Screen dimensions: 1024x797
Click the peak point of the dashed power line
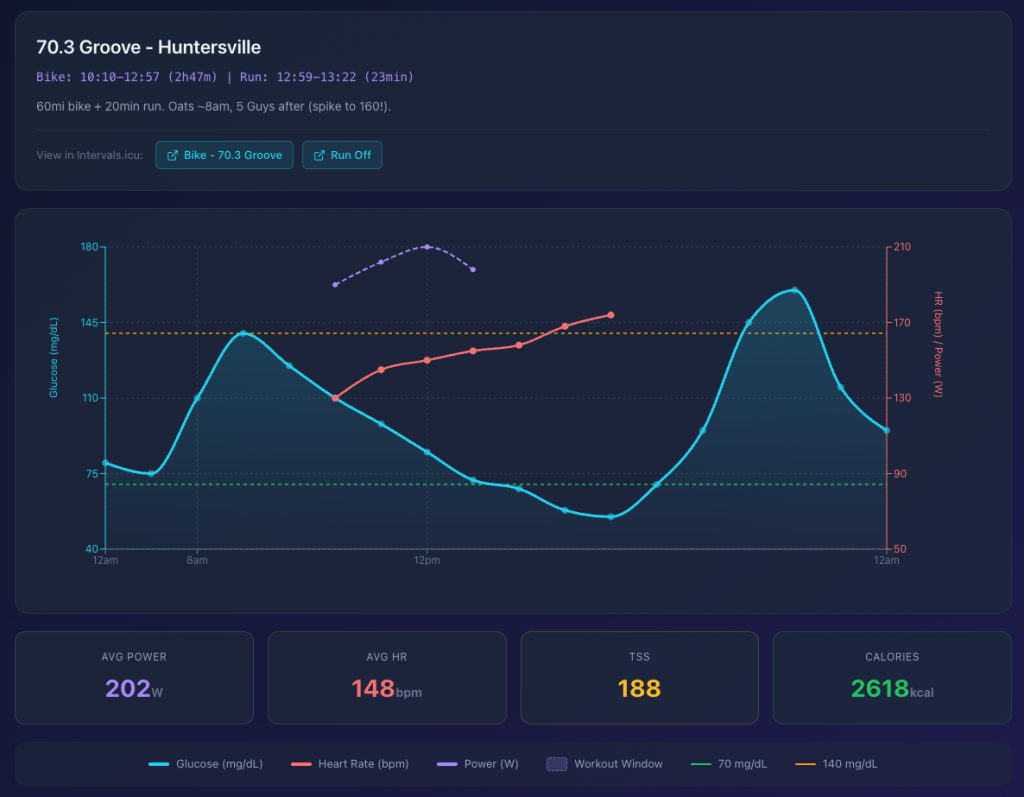click(427, 246)
